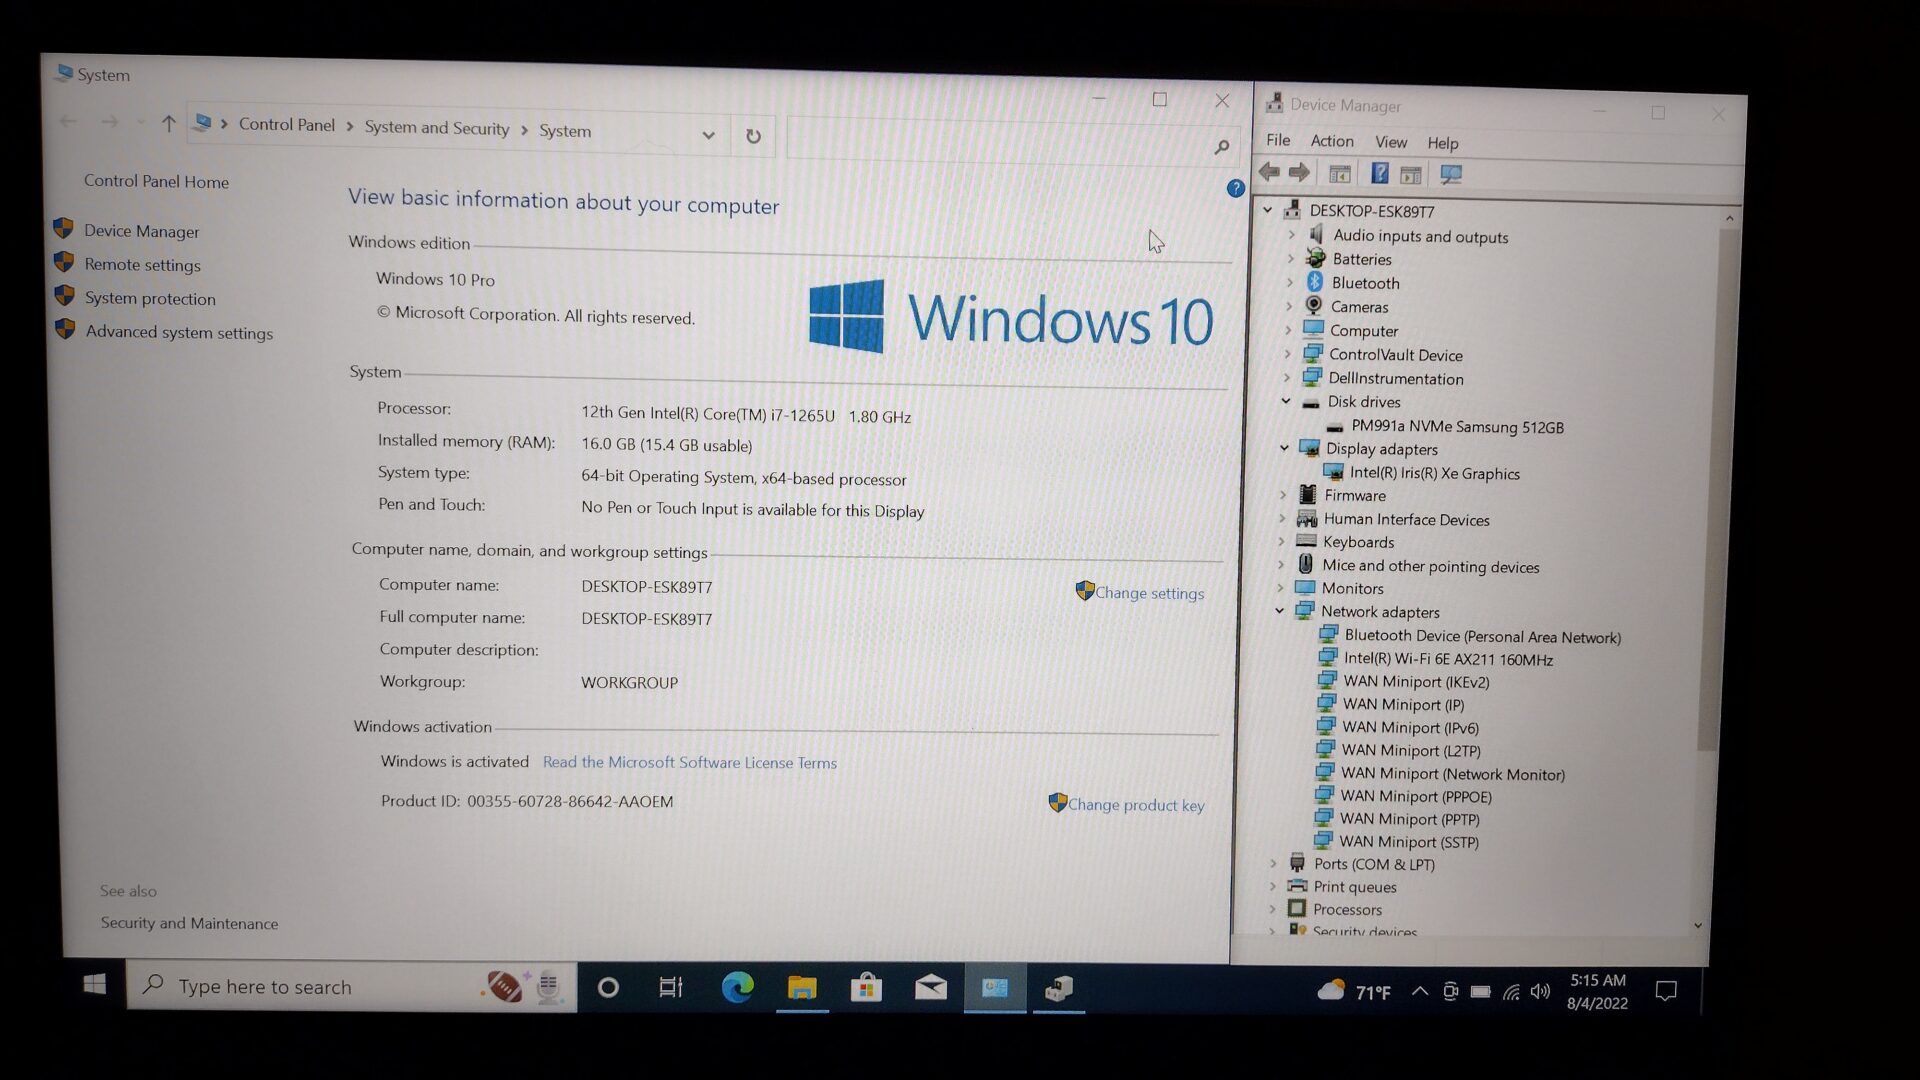The image size is (1920, 1080).
Task: Click Show/Hide console tree toolbar icon
Action: pos(1340,174)
